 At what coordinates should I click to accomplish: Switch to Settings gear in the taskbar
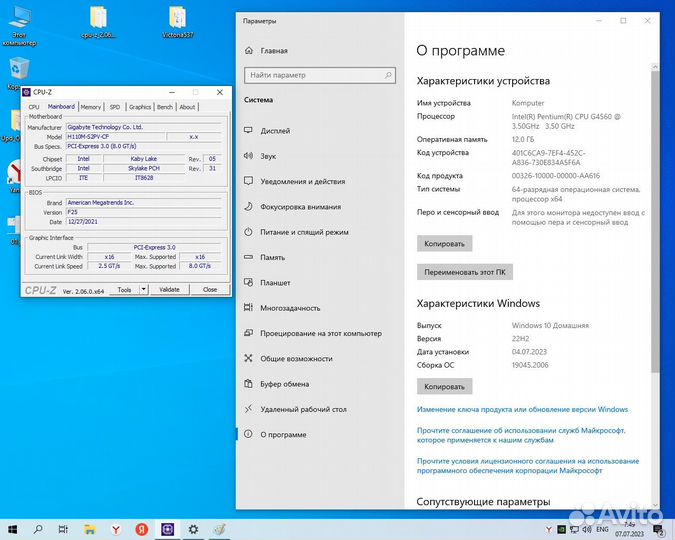coord(193,529)
